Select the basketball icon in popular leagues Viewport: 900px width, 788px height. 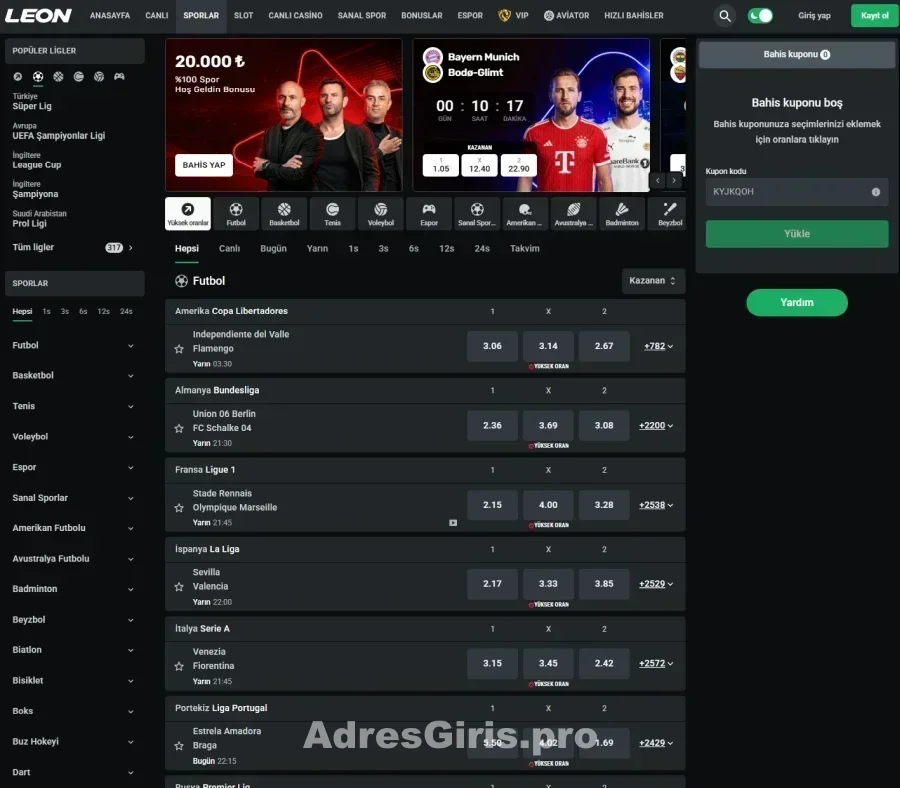pyautogui.click(x=59, y=76)
